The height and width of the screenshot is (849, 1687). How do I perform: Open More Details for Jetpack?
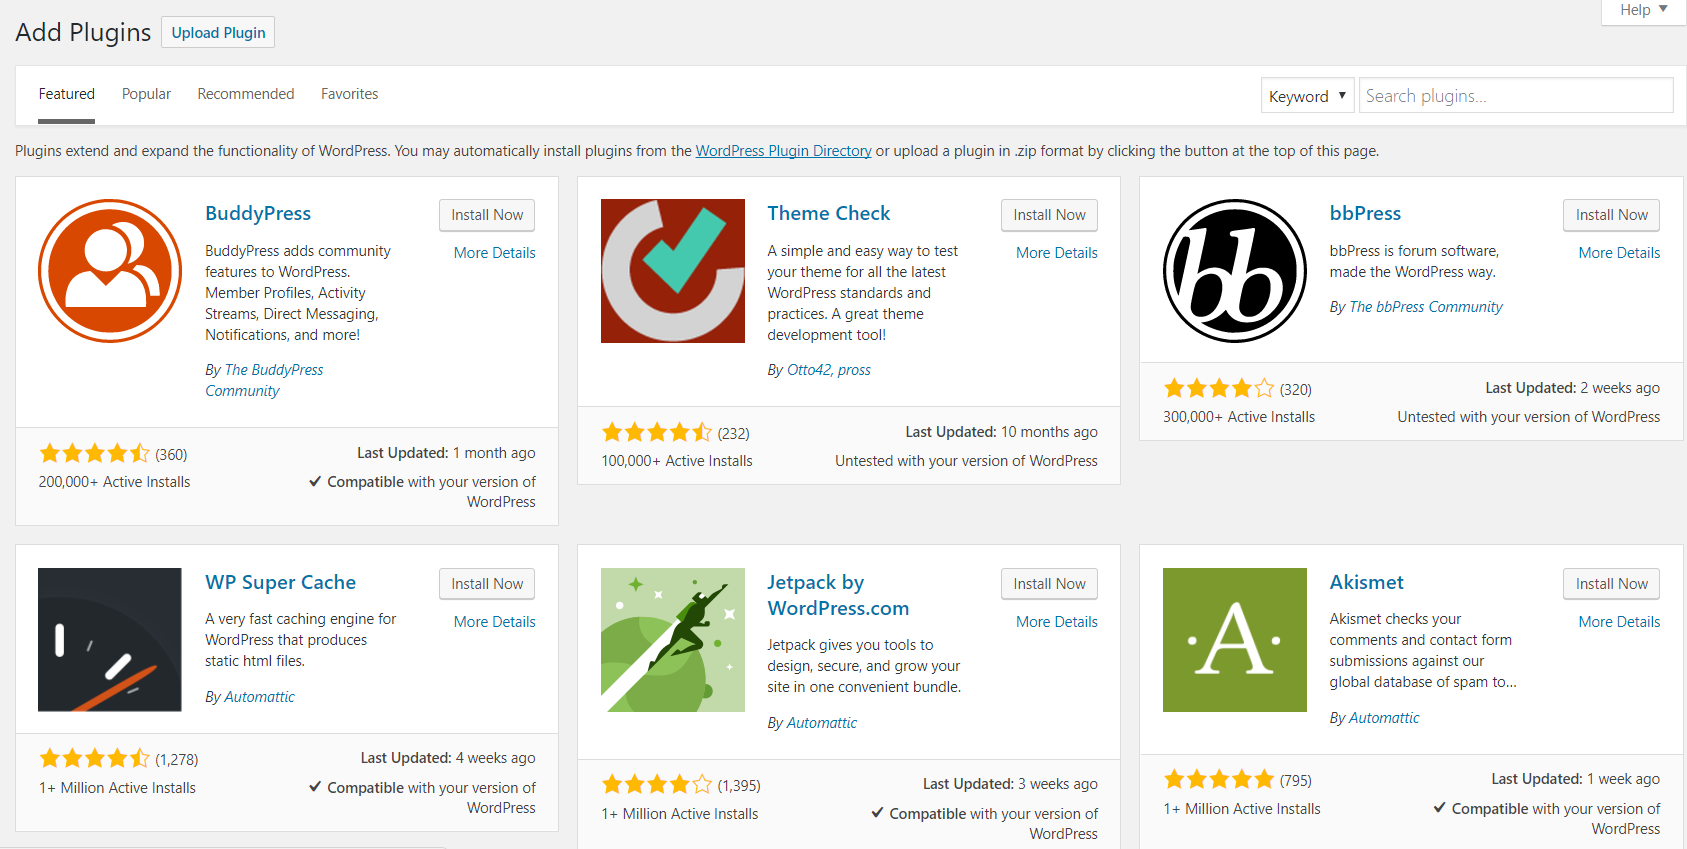[x=1057, y=622]
